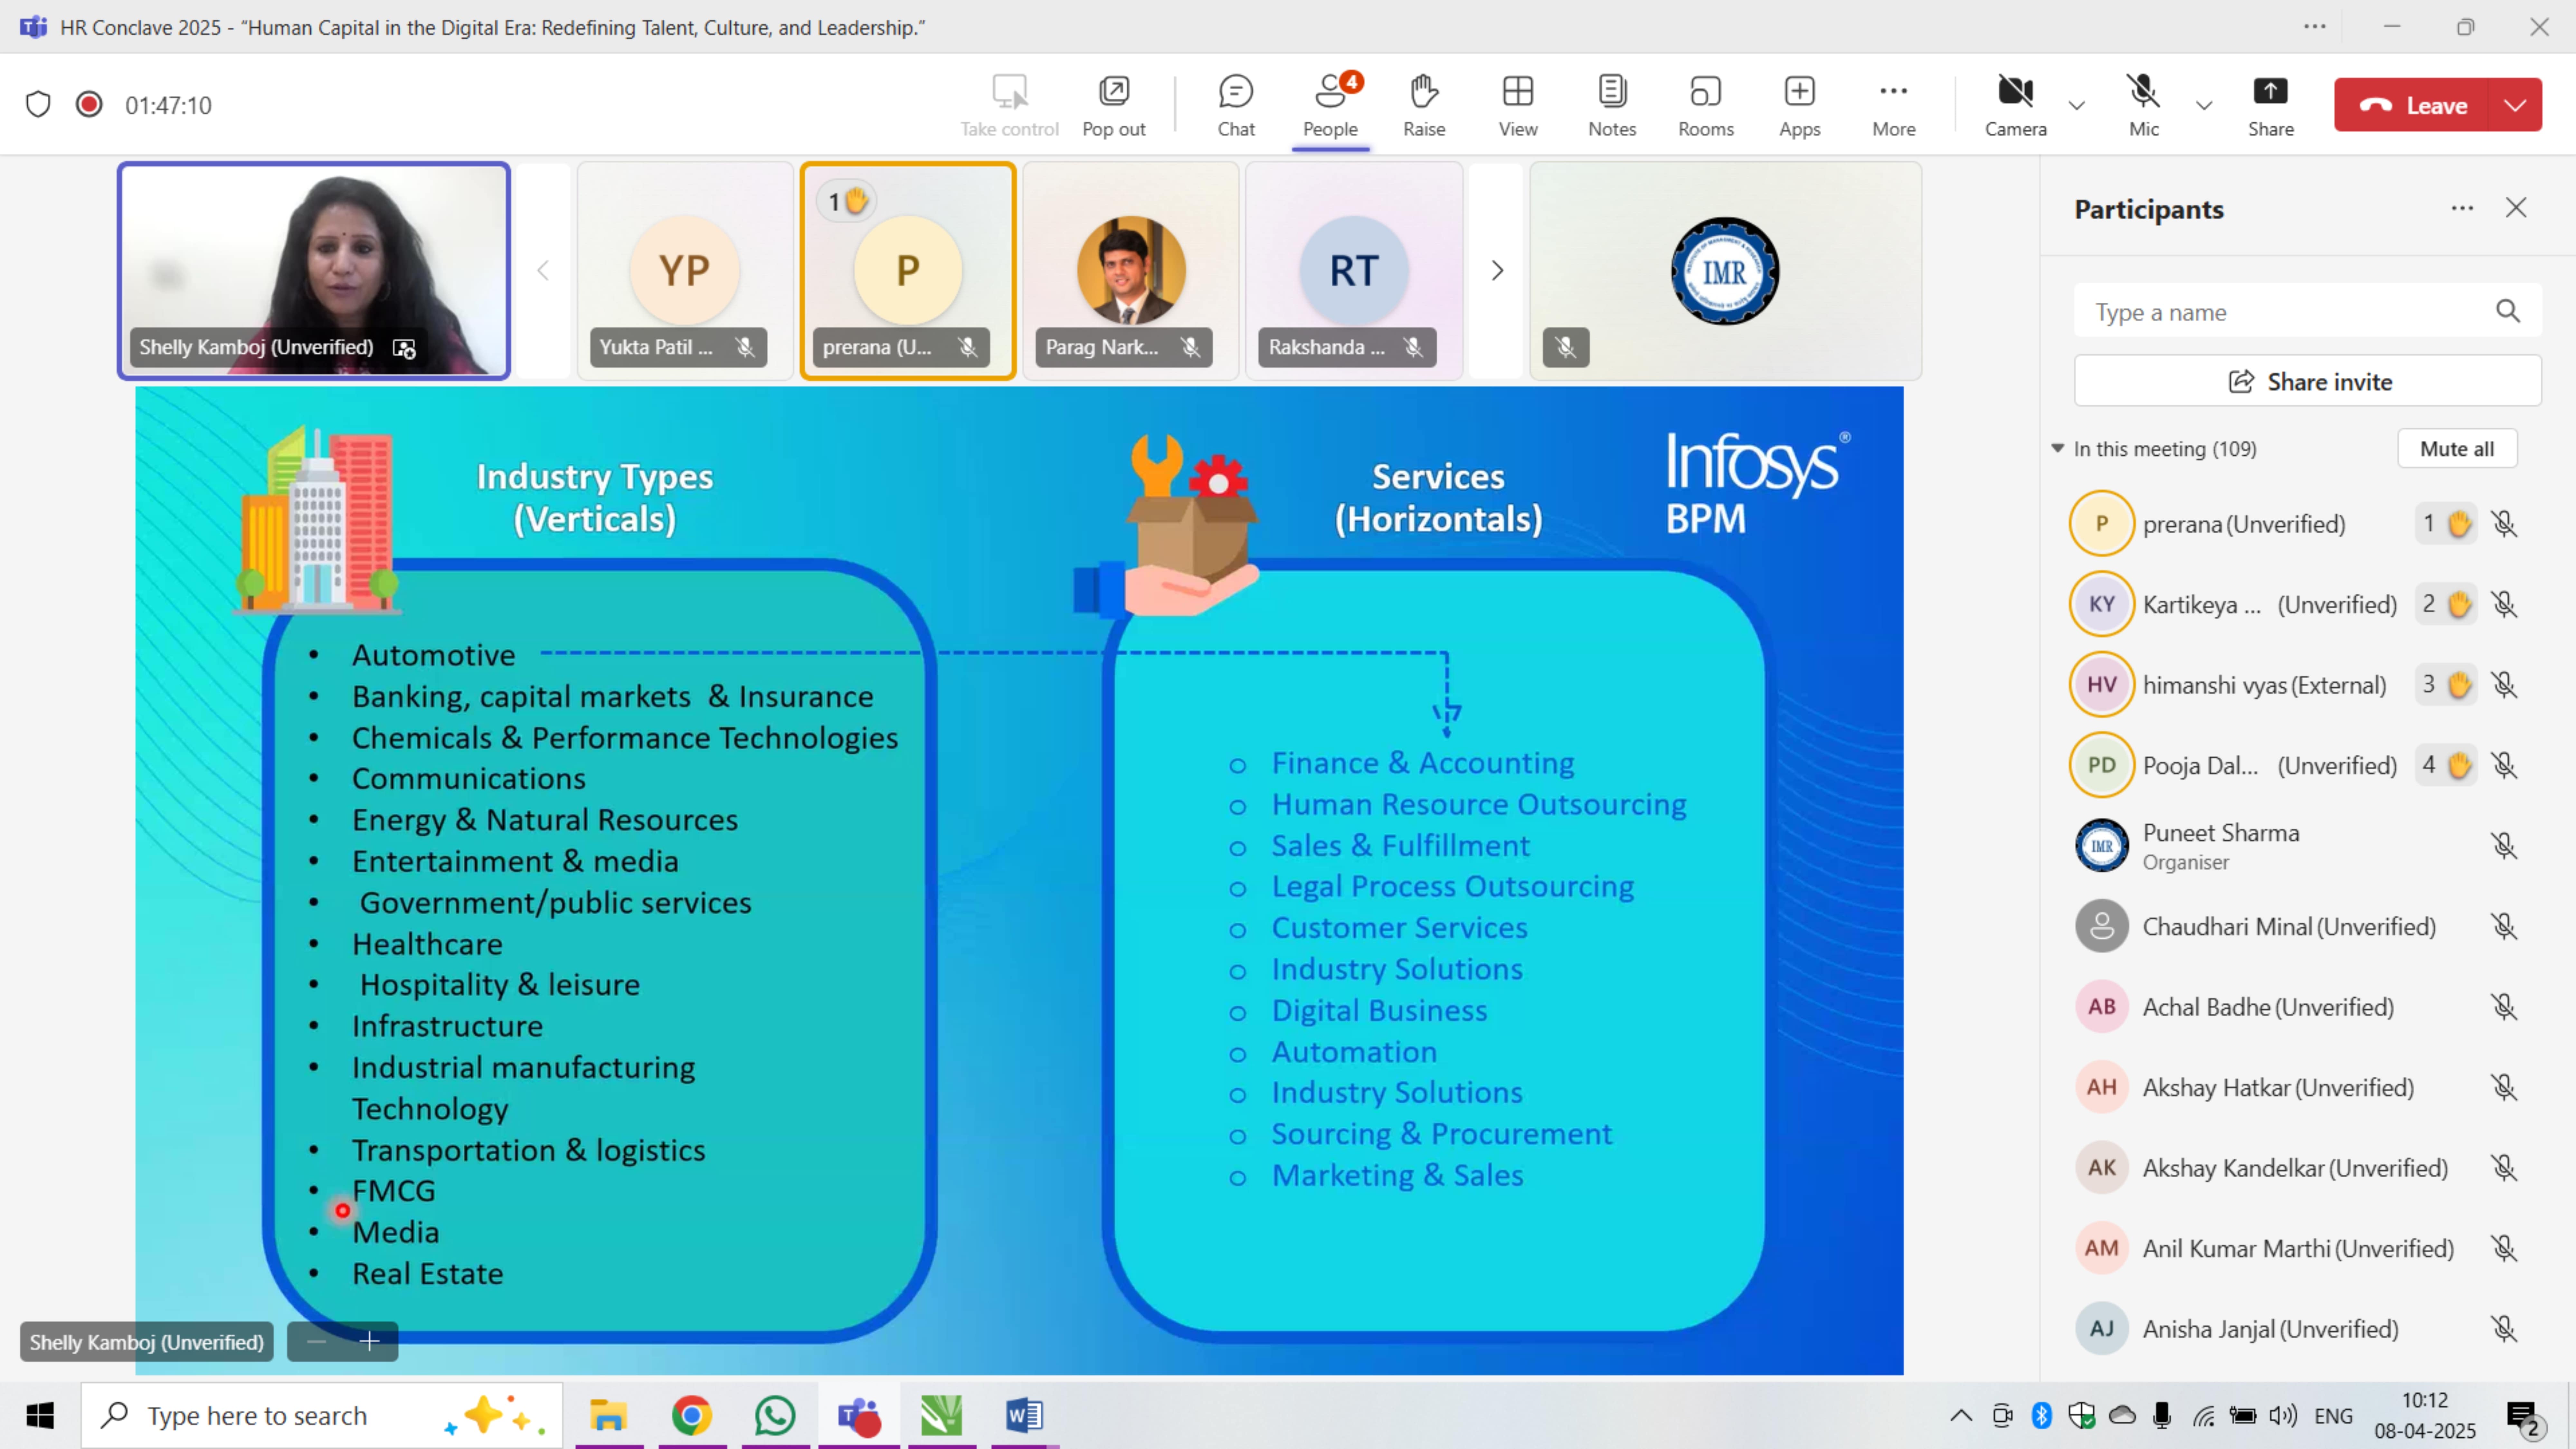Image resolution: width=2576 pixels, height=1449 pixels.
Task: Click the mic icon for prerana
Action: click(x=2504, y=524)
